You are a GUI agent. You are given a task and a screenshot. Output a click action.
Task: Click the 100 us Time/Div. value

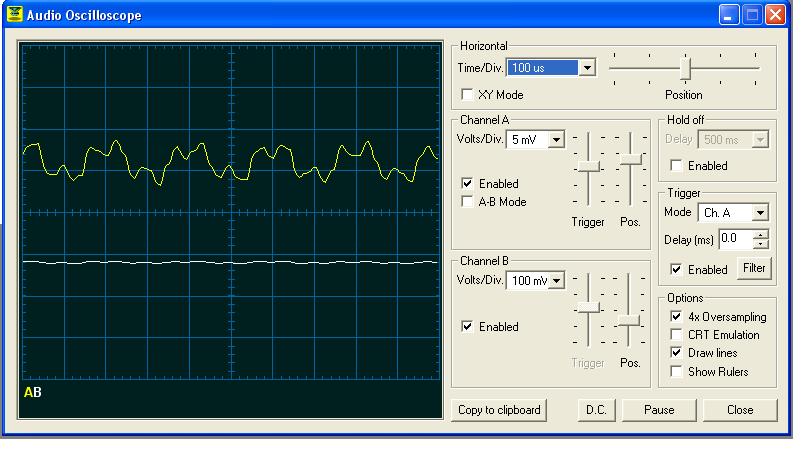543,68
